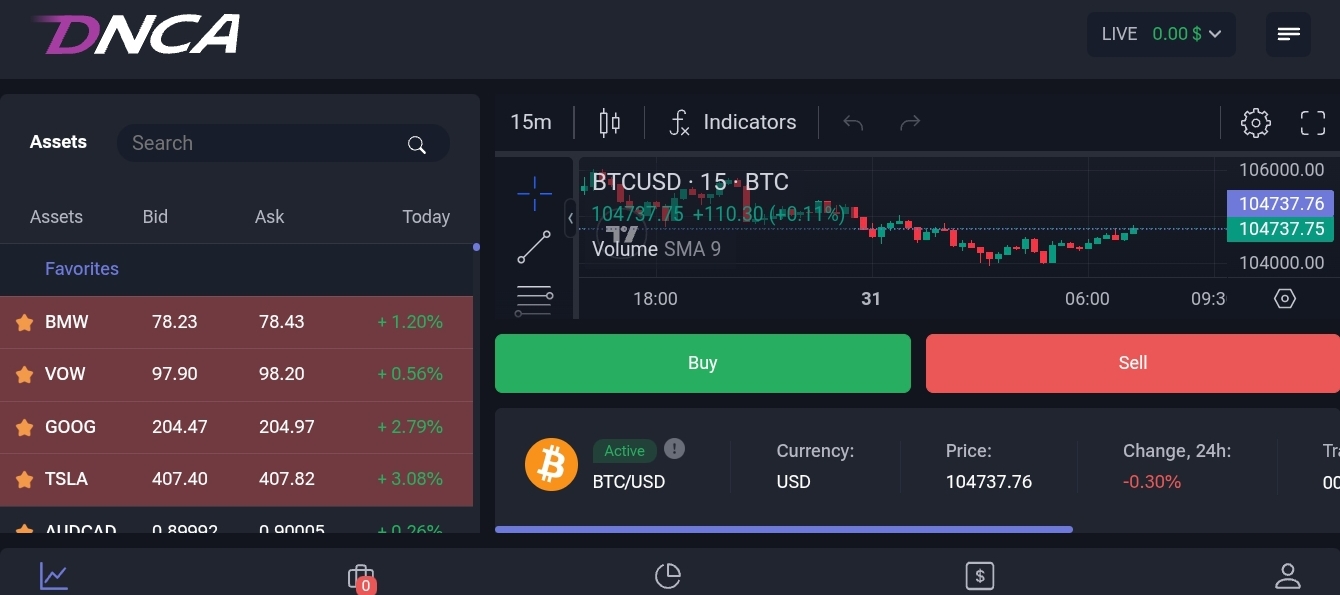Enter fullscreen chart mode
This screenshot has width=1340, height=595.
[1312, 123]
